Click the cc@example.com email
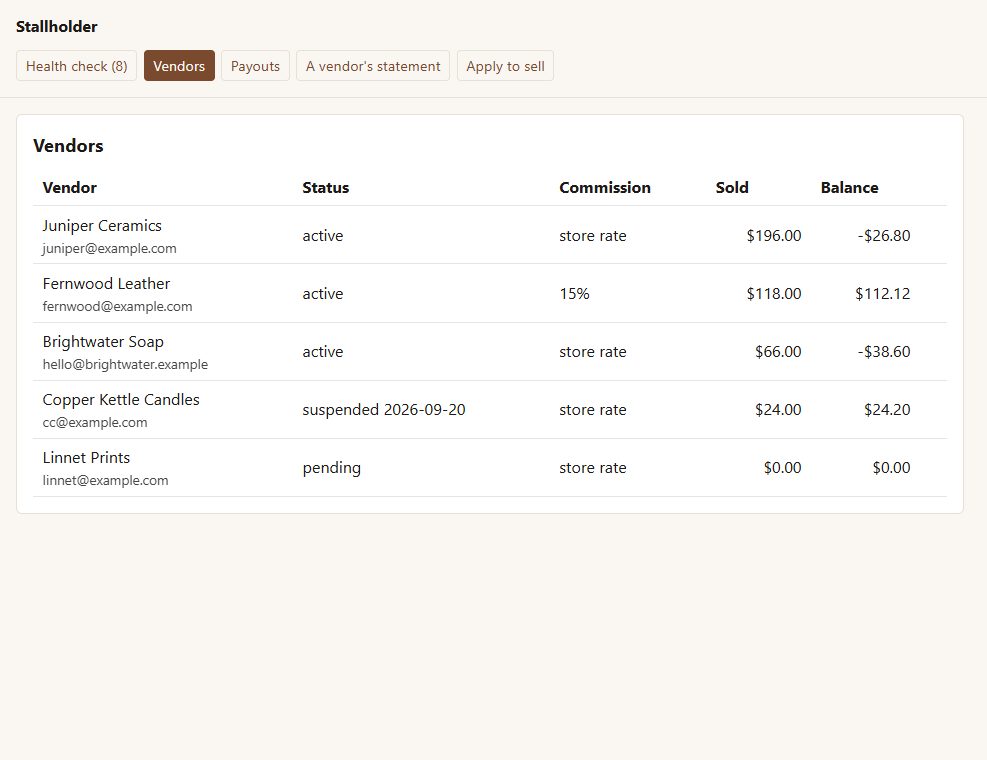This screenshot has width=987, height=760. [95, 423]
